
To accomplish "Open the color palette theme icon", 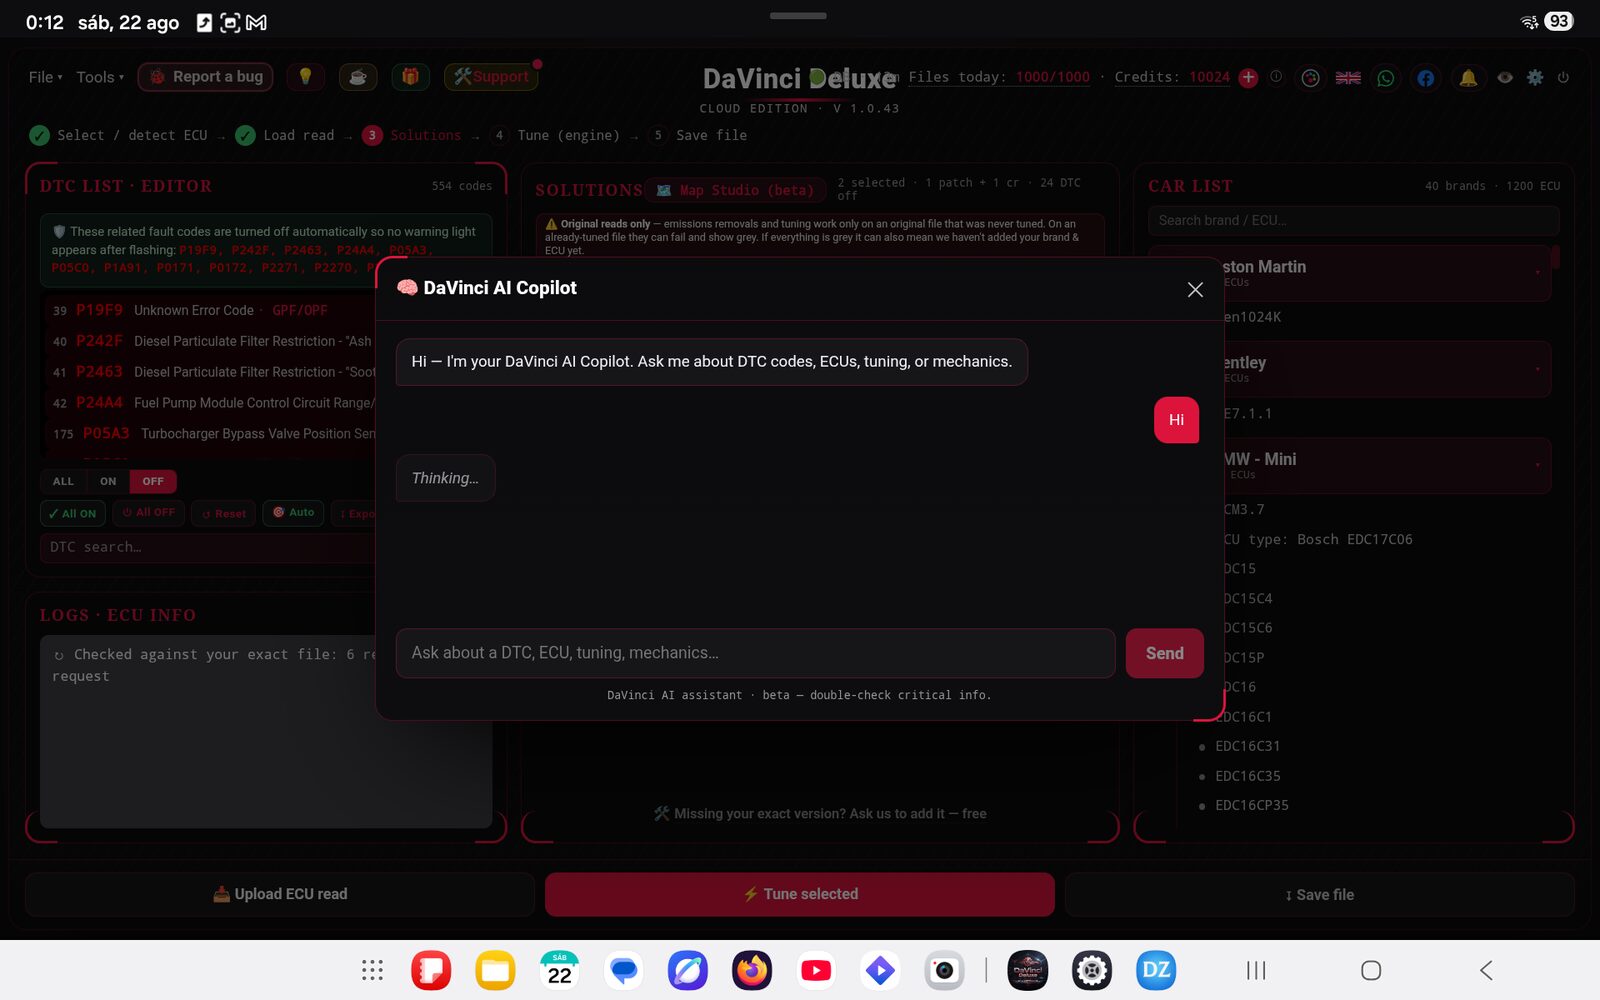I will click(1310, 78).
